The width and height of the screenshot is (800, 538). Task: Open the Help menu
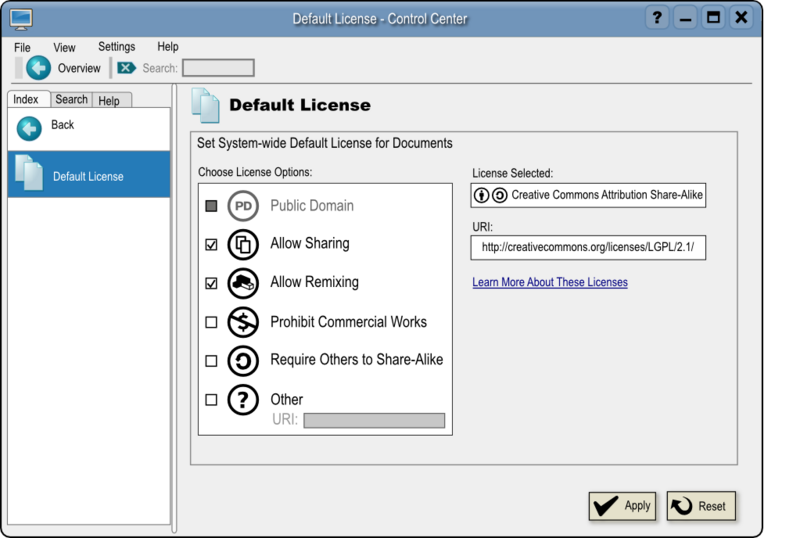[168, 46]
